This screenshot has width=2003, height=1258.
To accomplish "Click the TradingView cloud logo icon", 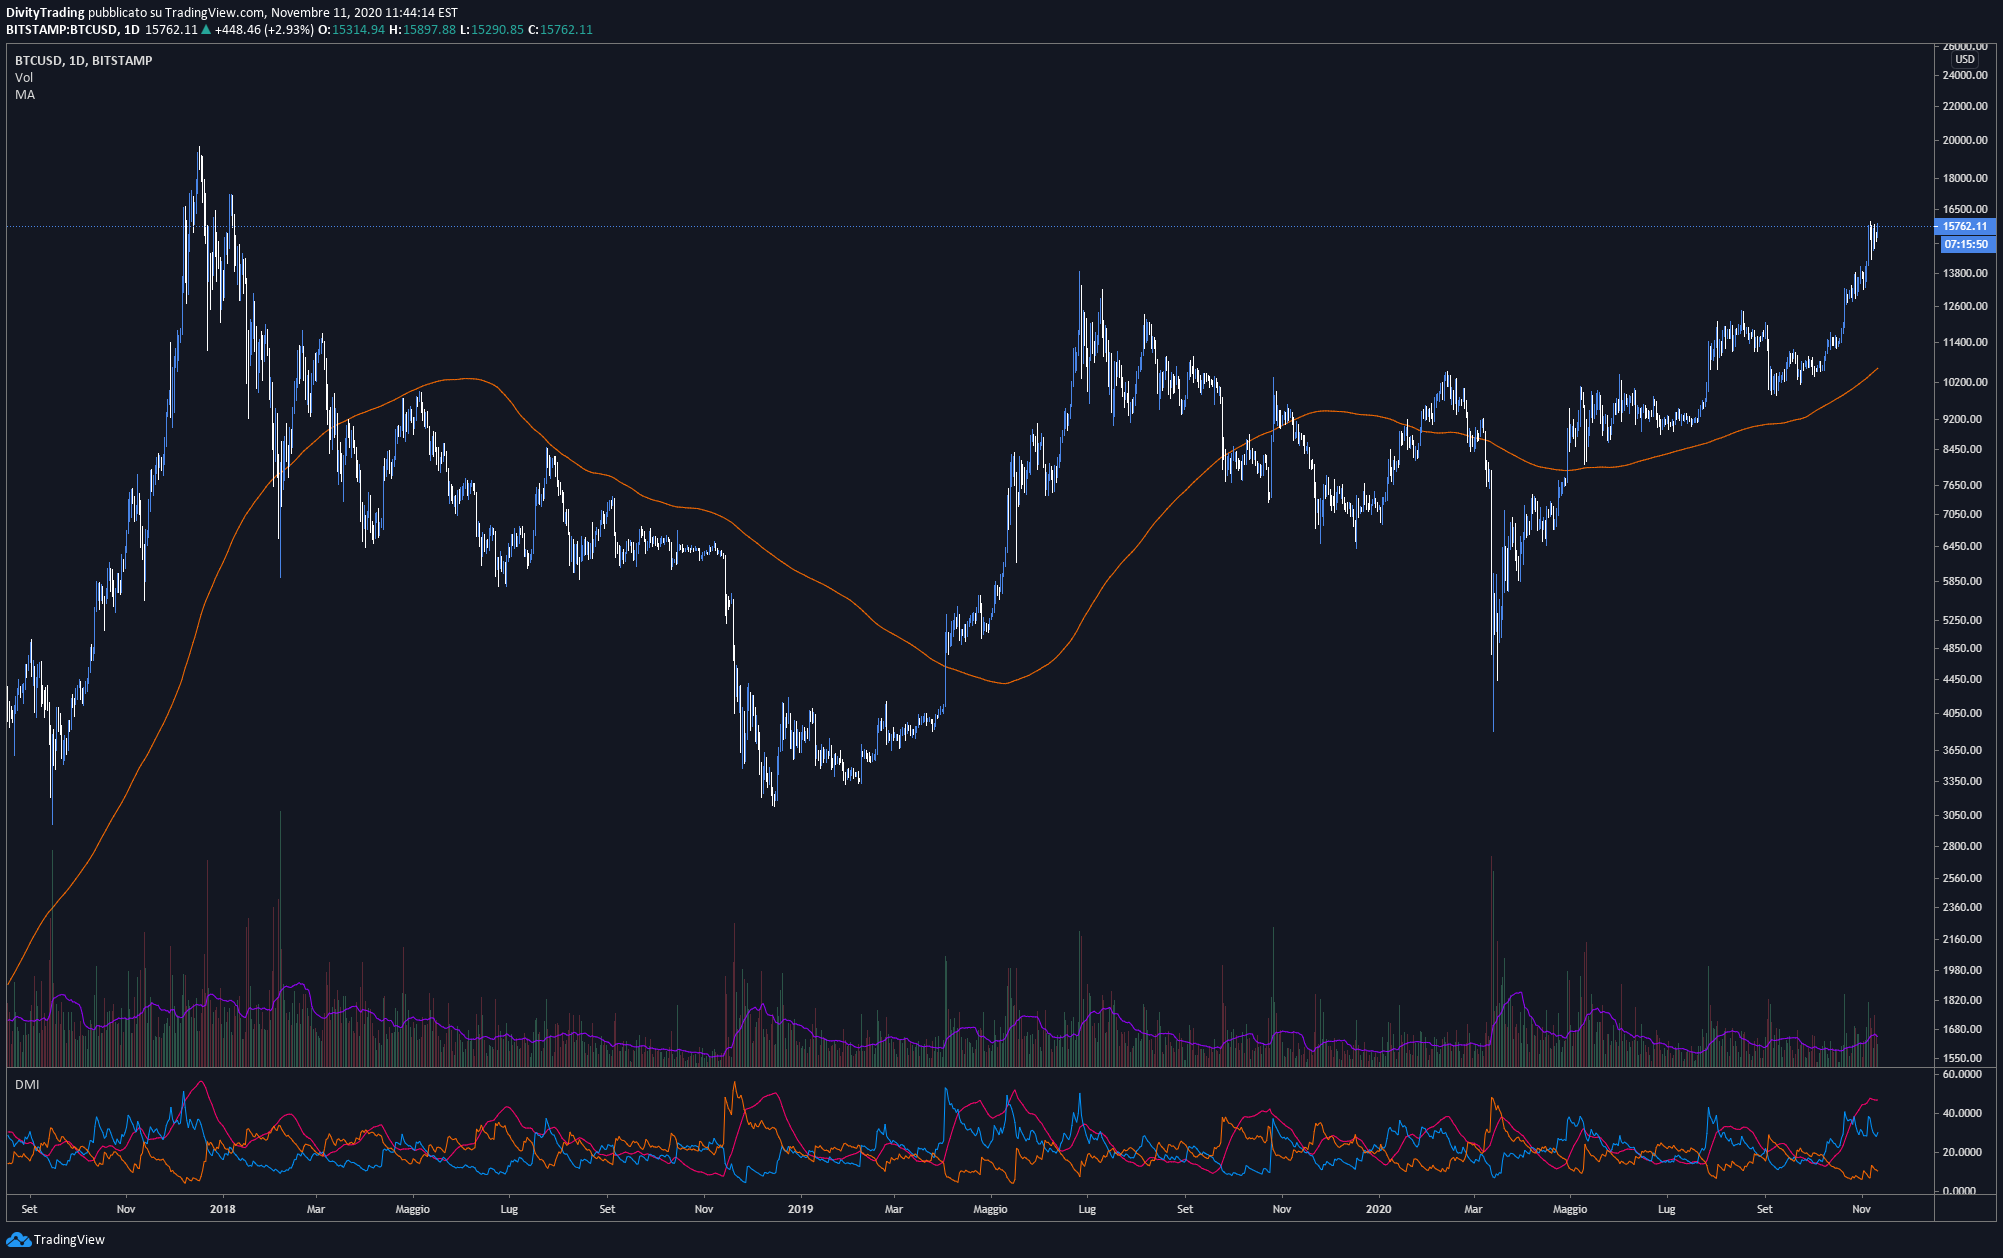I will click(18, 1240).
